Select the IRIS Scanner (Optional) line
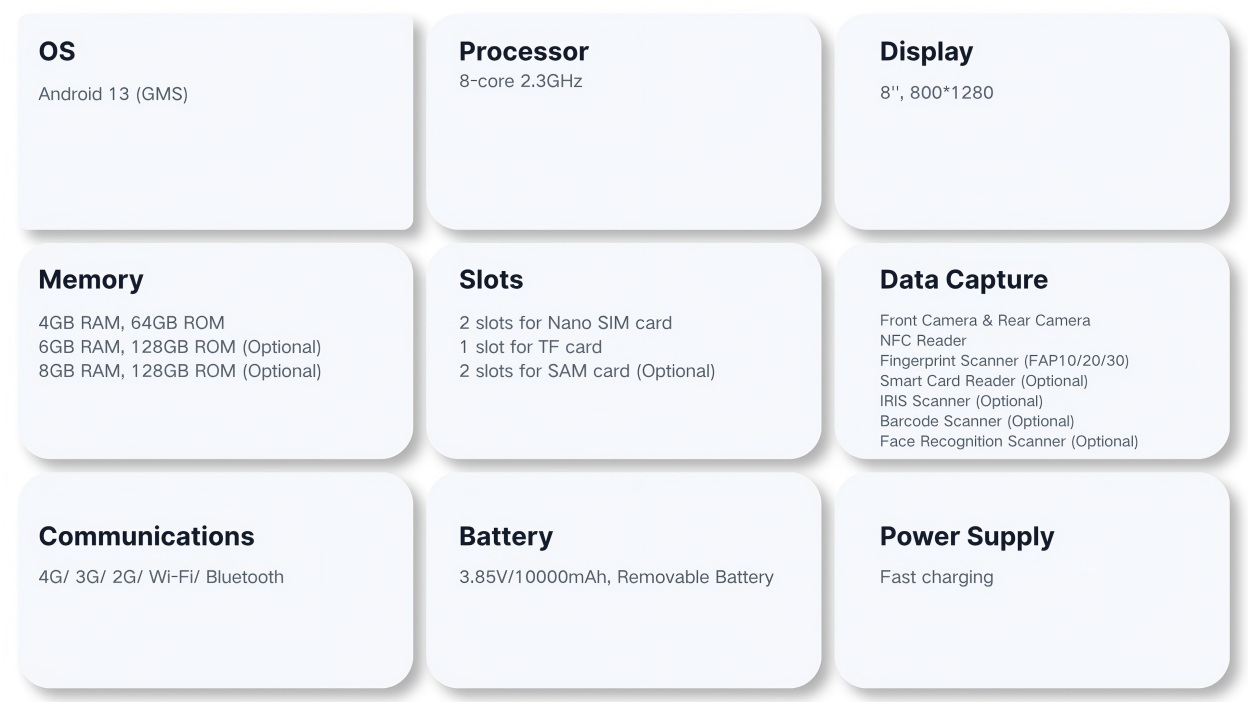This screenshot has width=1248, height=702. (x=961, y=401)
